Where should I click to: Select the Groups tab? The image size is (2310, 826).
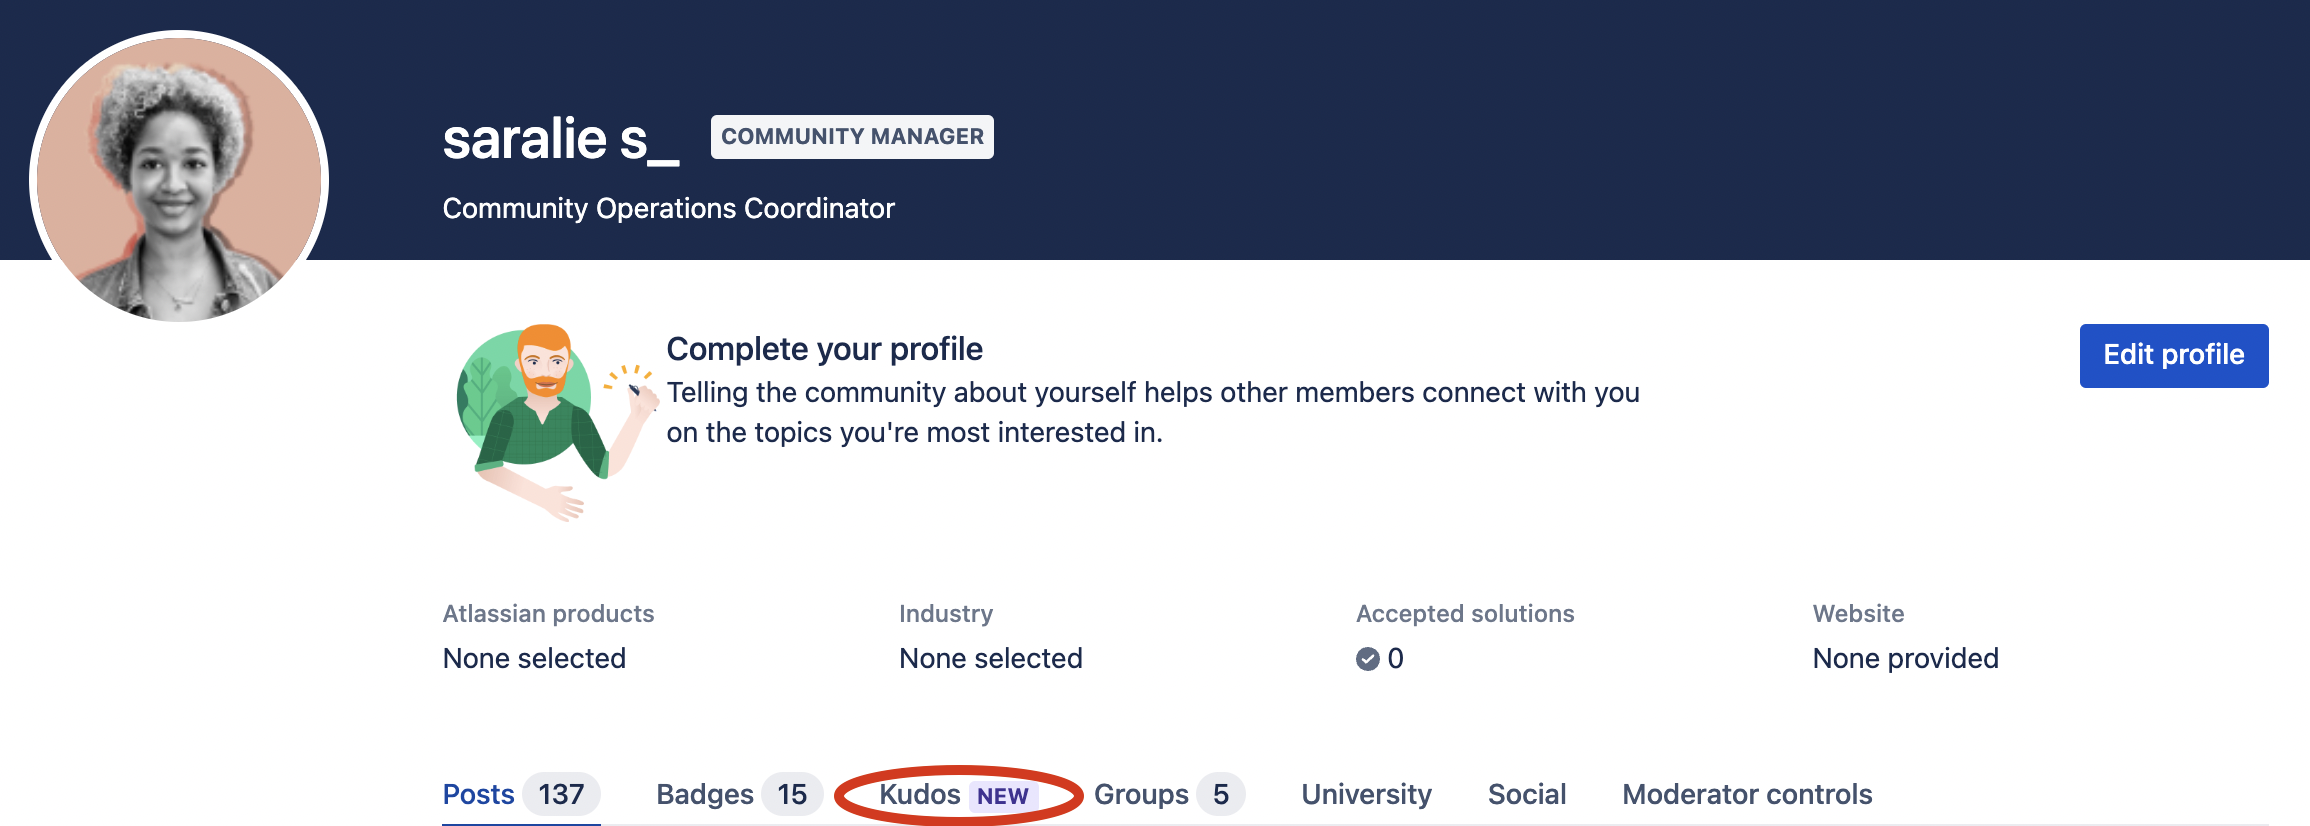pos(1169,794)
